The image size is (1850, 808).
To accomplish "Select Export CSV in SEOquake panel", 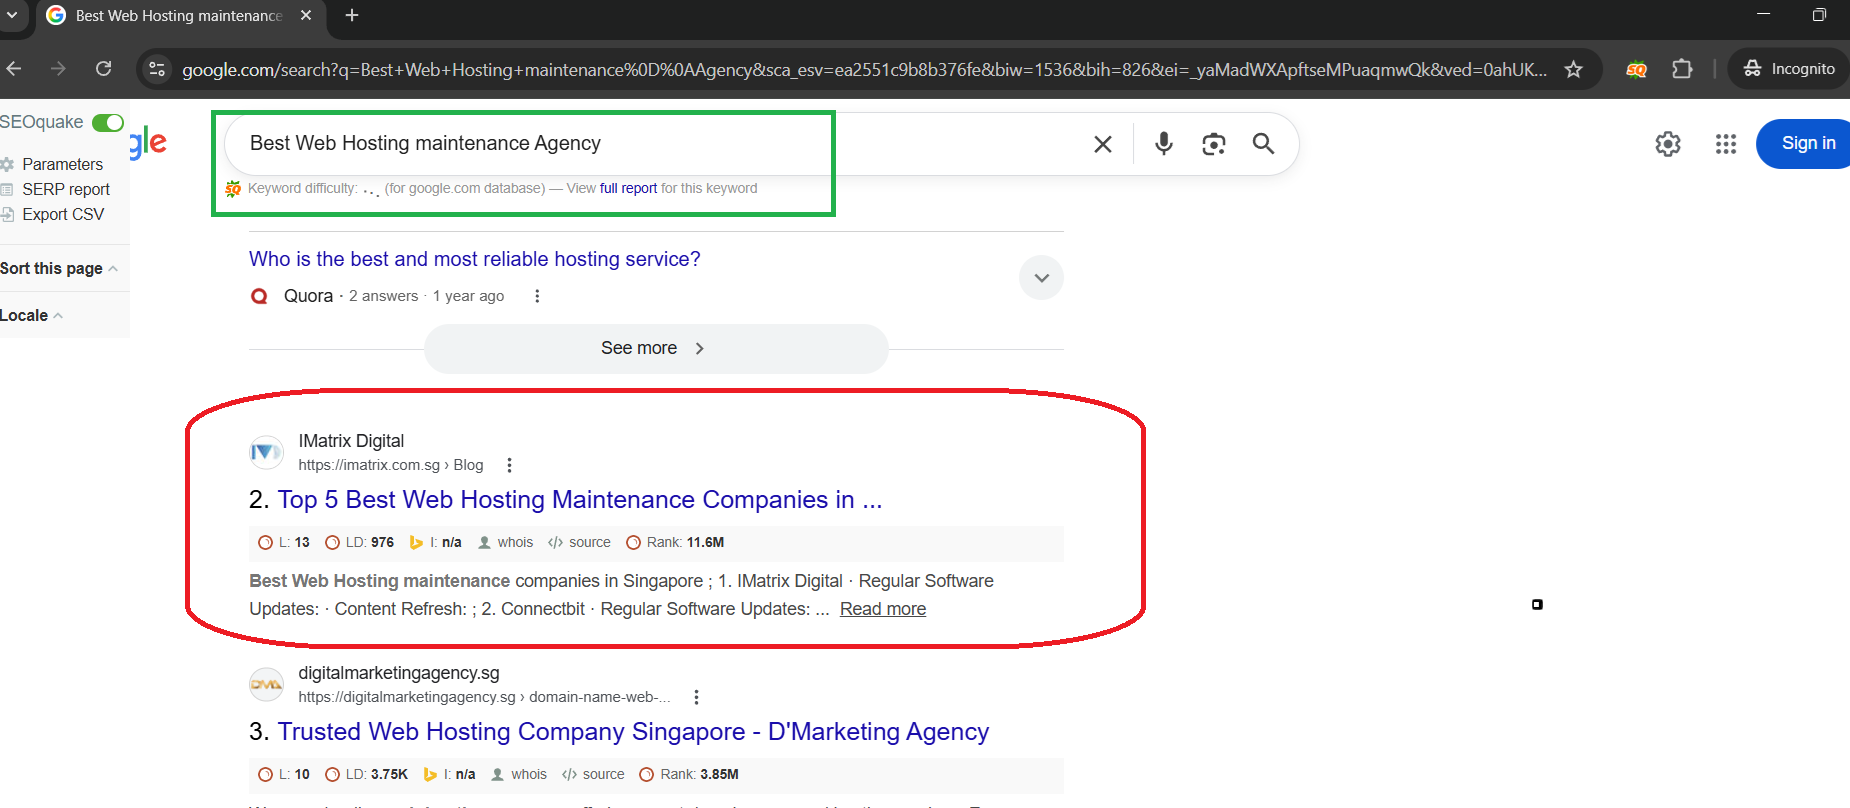I will pos(62,214).
